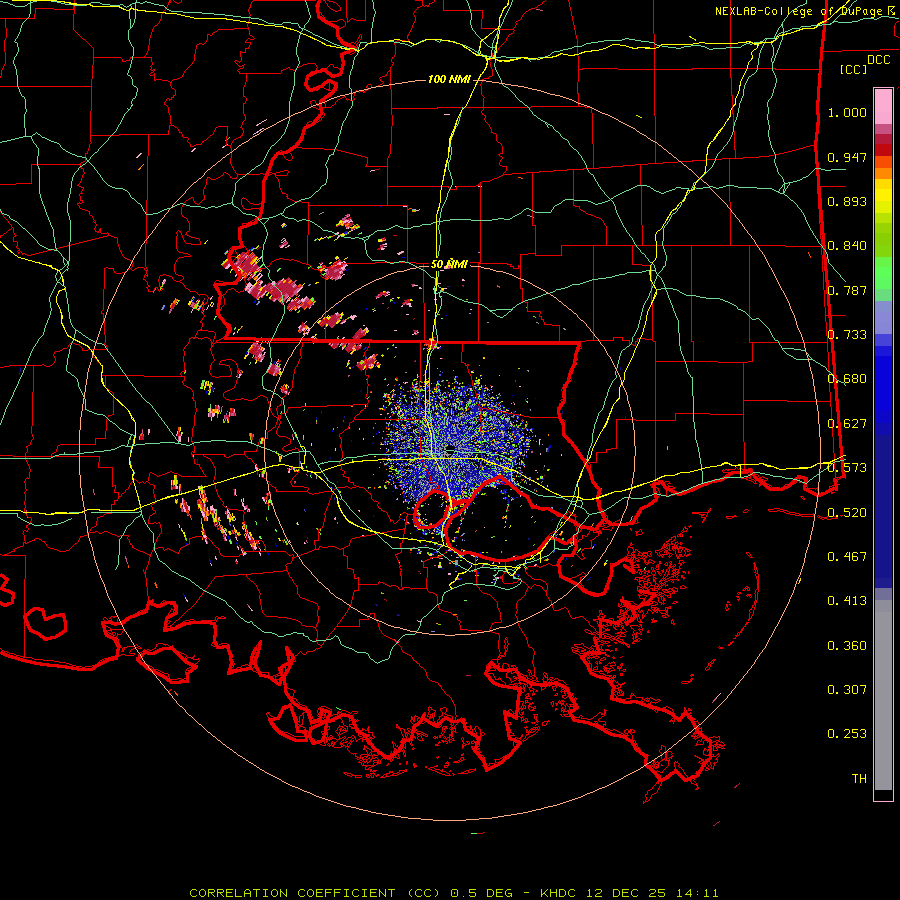Click the 0.573 color scale value
This screenshot has width=900, height=900.
[x=847, y=468]
